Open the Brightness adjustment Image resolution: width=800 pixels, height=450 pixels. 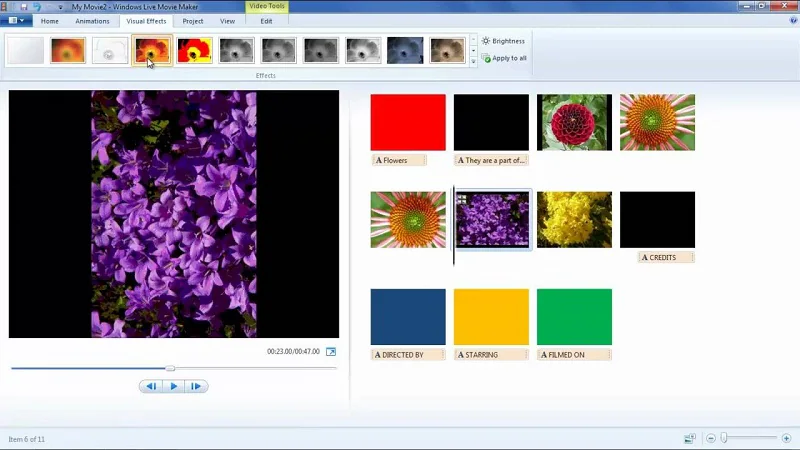[x=503, y=41]
